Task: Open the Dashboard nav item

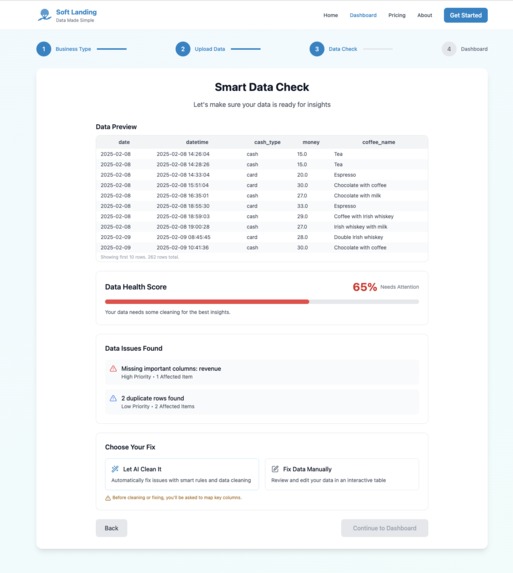Action: [x=363, y=15]
